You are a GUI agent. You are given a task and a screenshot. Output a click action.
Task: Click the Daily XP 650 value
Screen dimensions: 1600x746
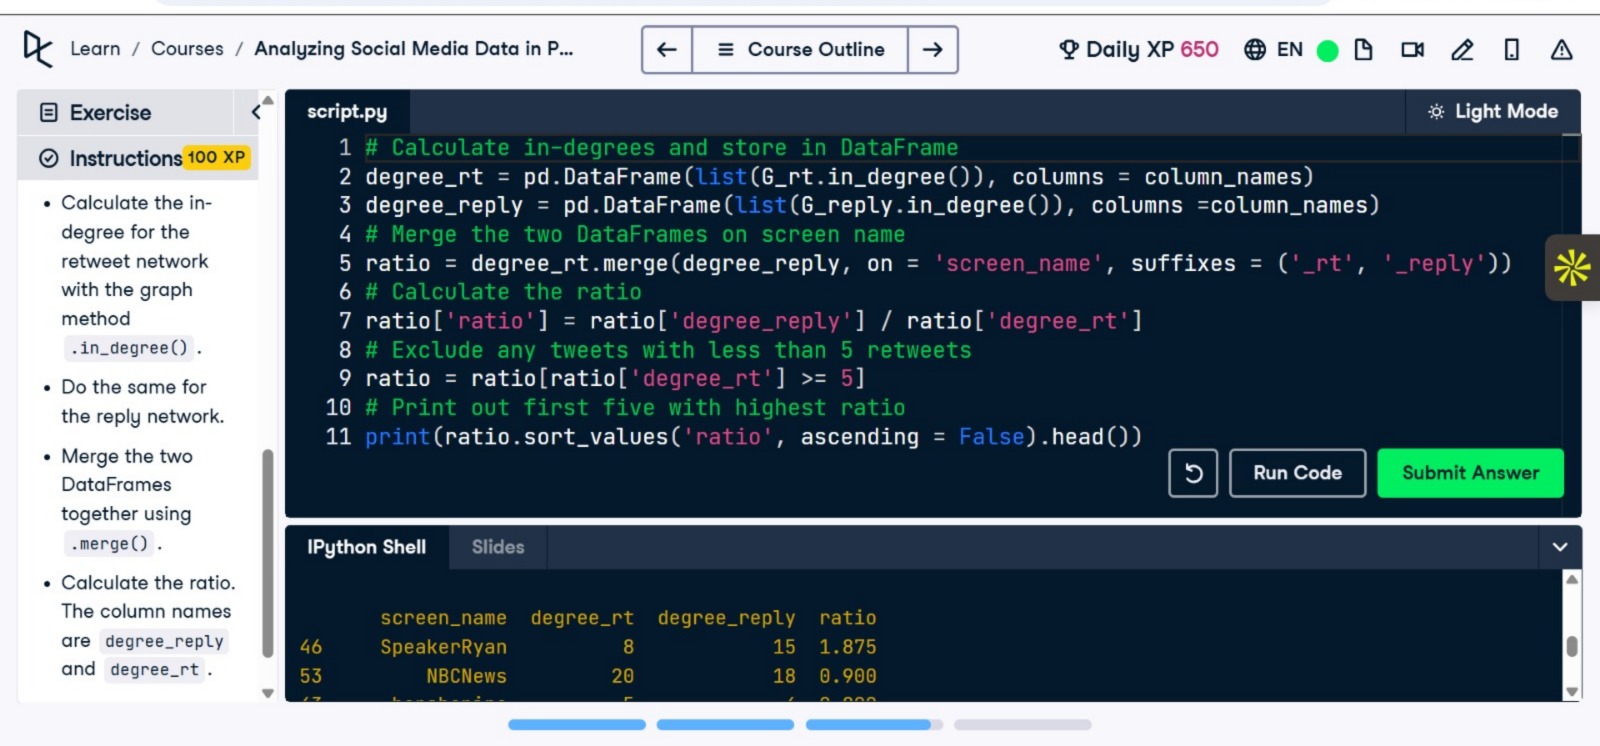coord(1199,49)
